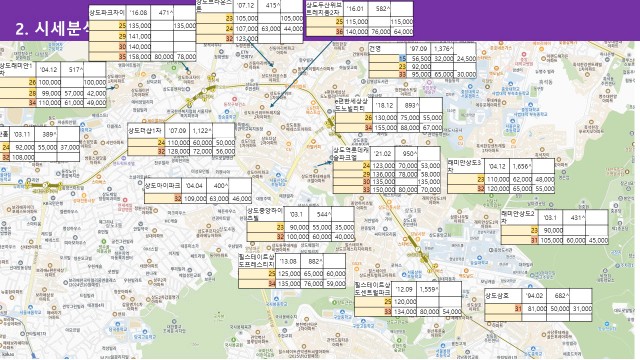Click the slide title '2. 시세분석'

52,29
